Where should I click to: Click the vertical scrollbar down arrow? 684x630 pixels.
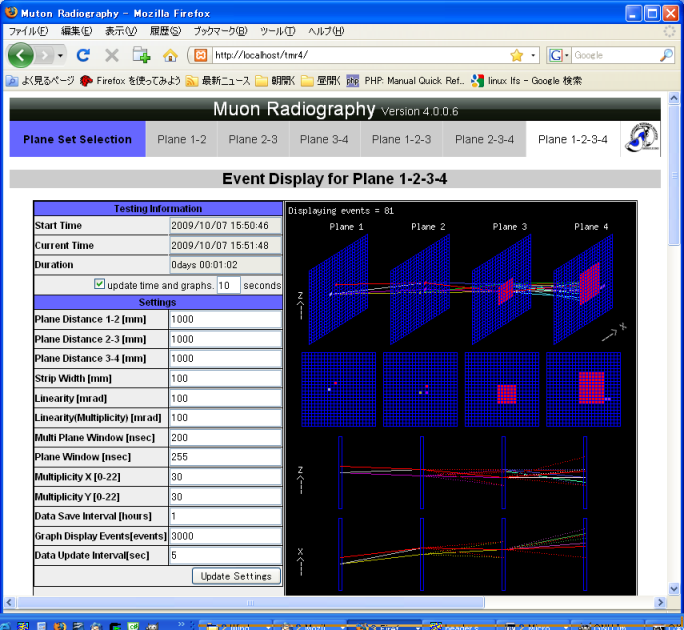click(x=674, y=589)
